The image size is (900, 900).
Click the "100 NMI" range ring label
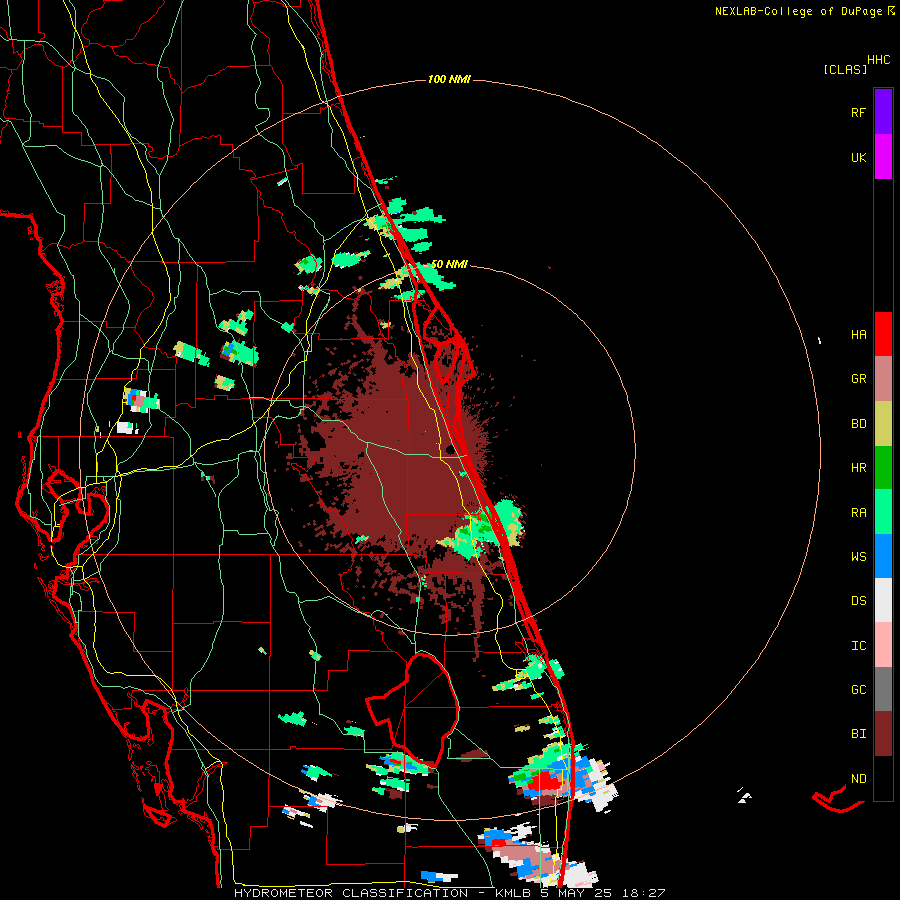point(449,79)
